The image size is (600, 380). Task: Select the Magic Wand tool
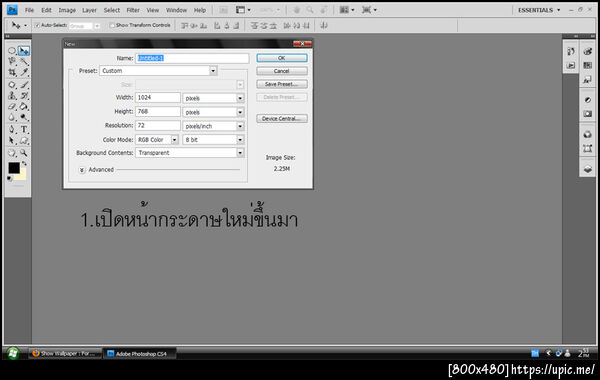click(24, 61)
